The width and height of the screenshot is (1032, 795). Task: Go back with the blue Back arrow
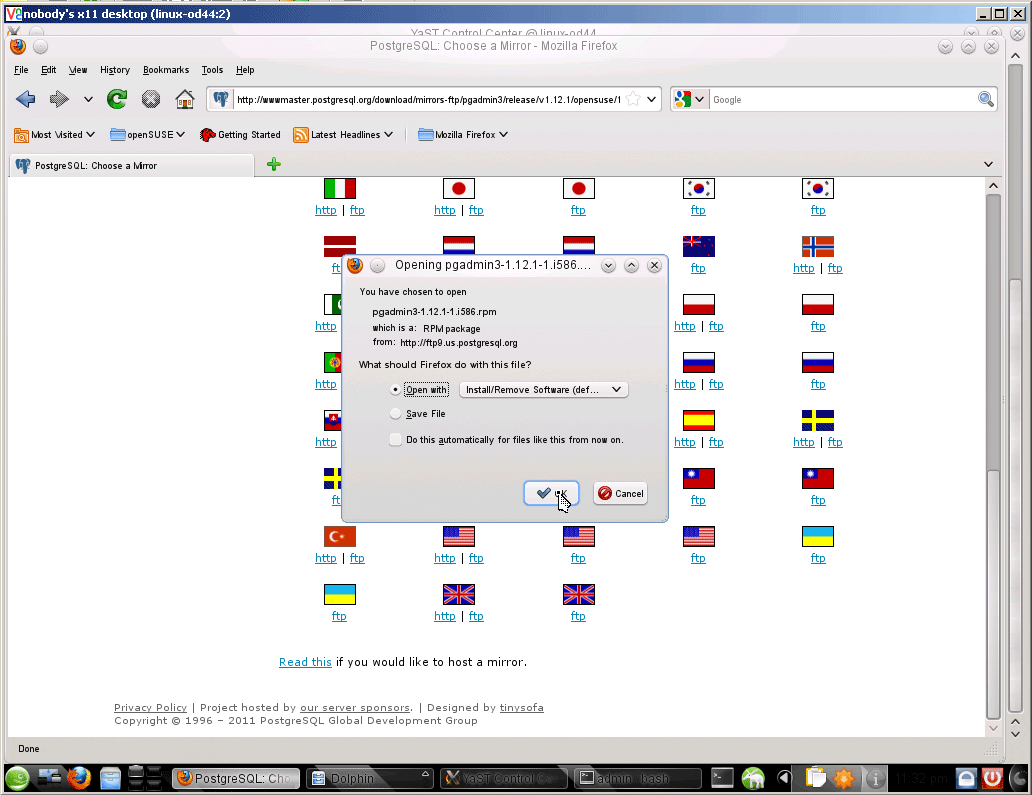(26, 99)
